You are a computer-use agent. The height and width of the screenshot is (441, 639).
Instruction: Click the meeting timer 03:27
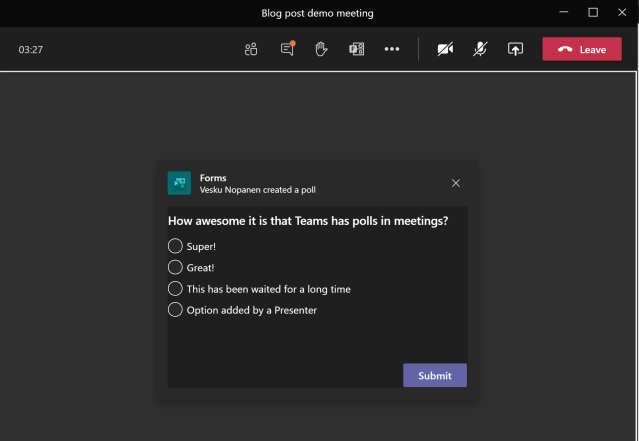31,50
